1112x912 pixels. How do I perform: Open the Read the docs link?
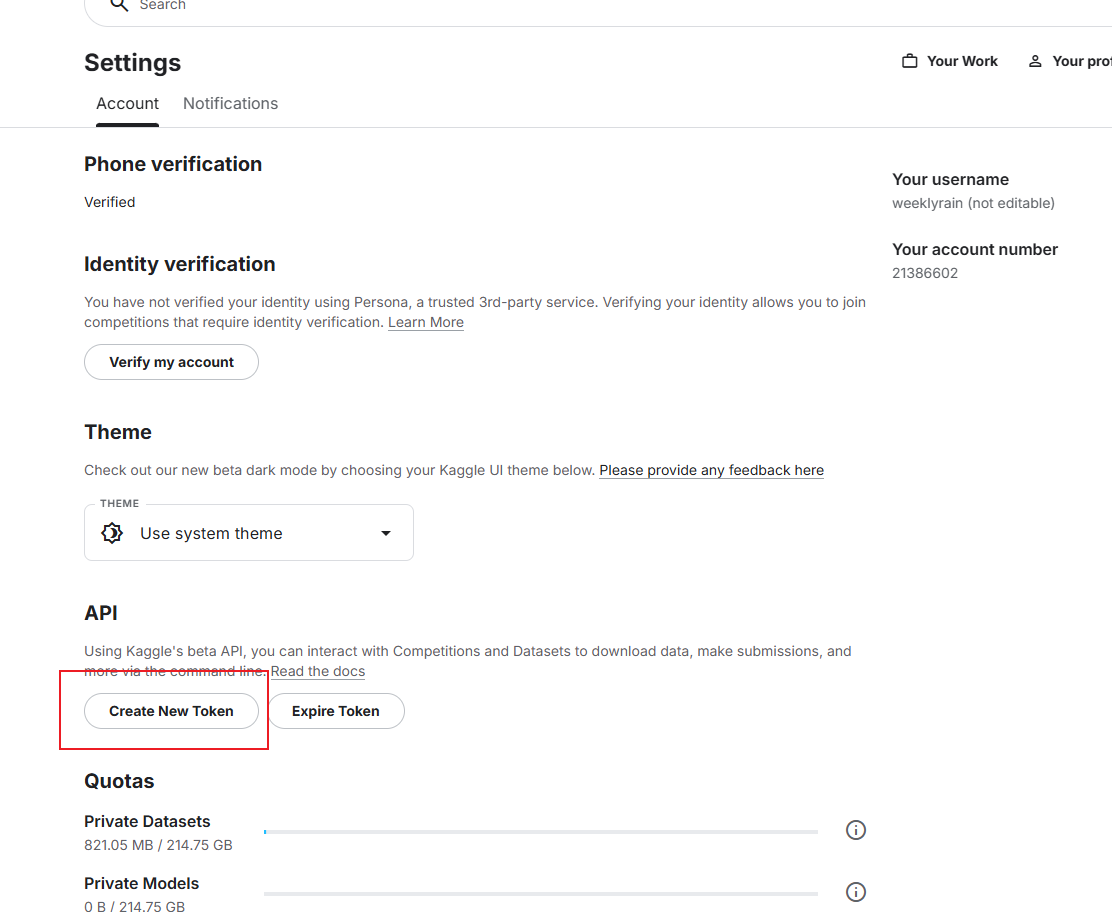pyautogui.click(x=318, y=671)
